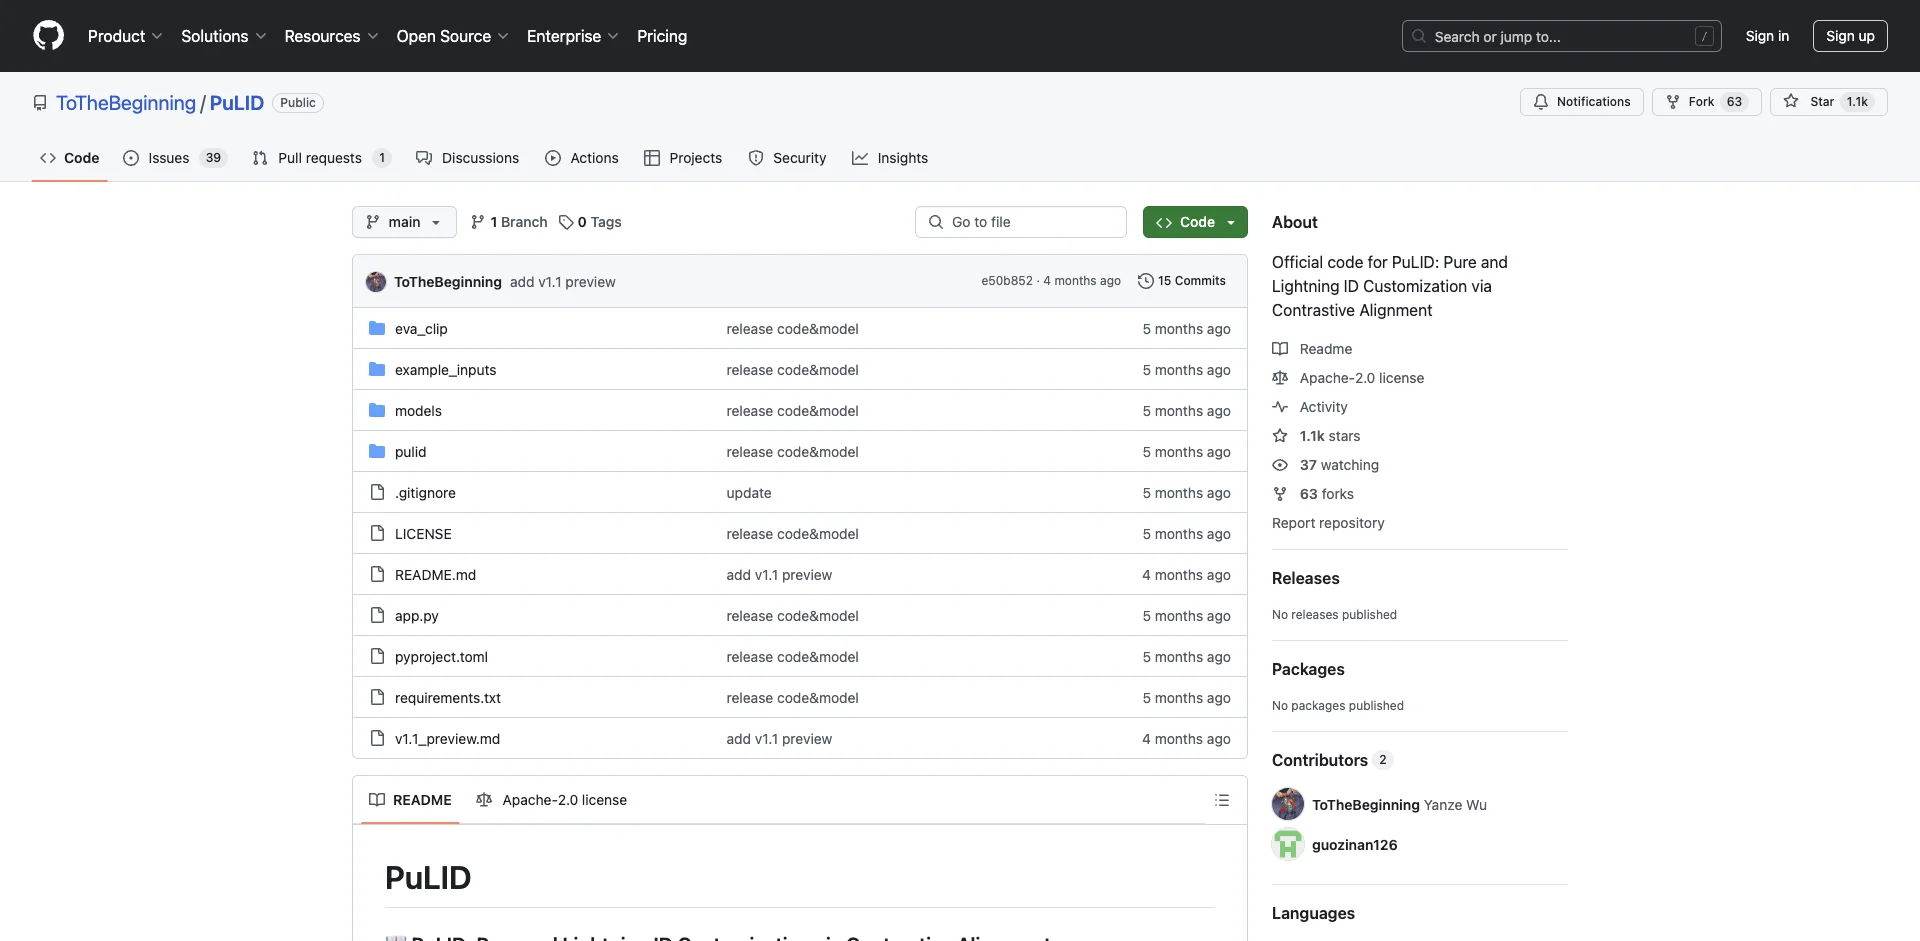Click the .gitignore file icon
The width and height of the screenshot is (1920, 941).
[x=377, y=492]
